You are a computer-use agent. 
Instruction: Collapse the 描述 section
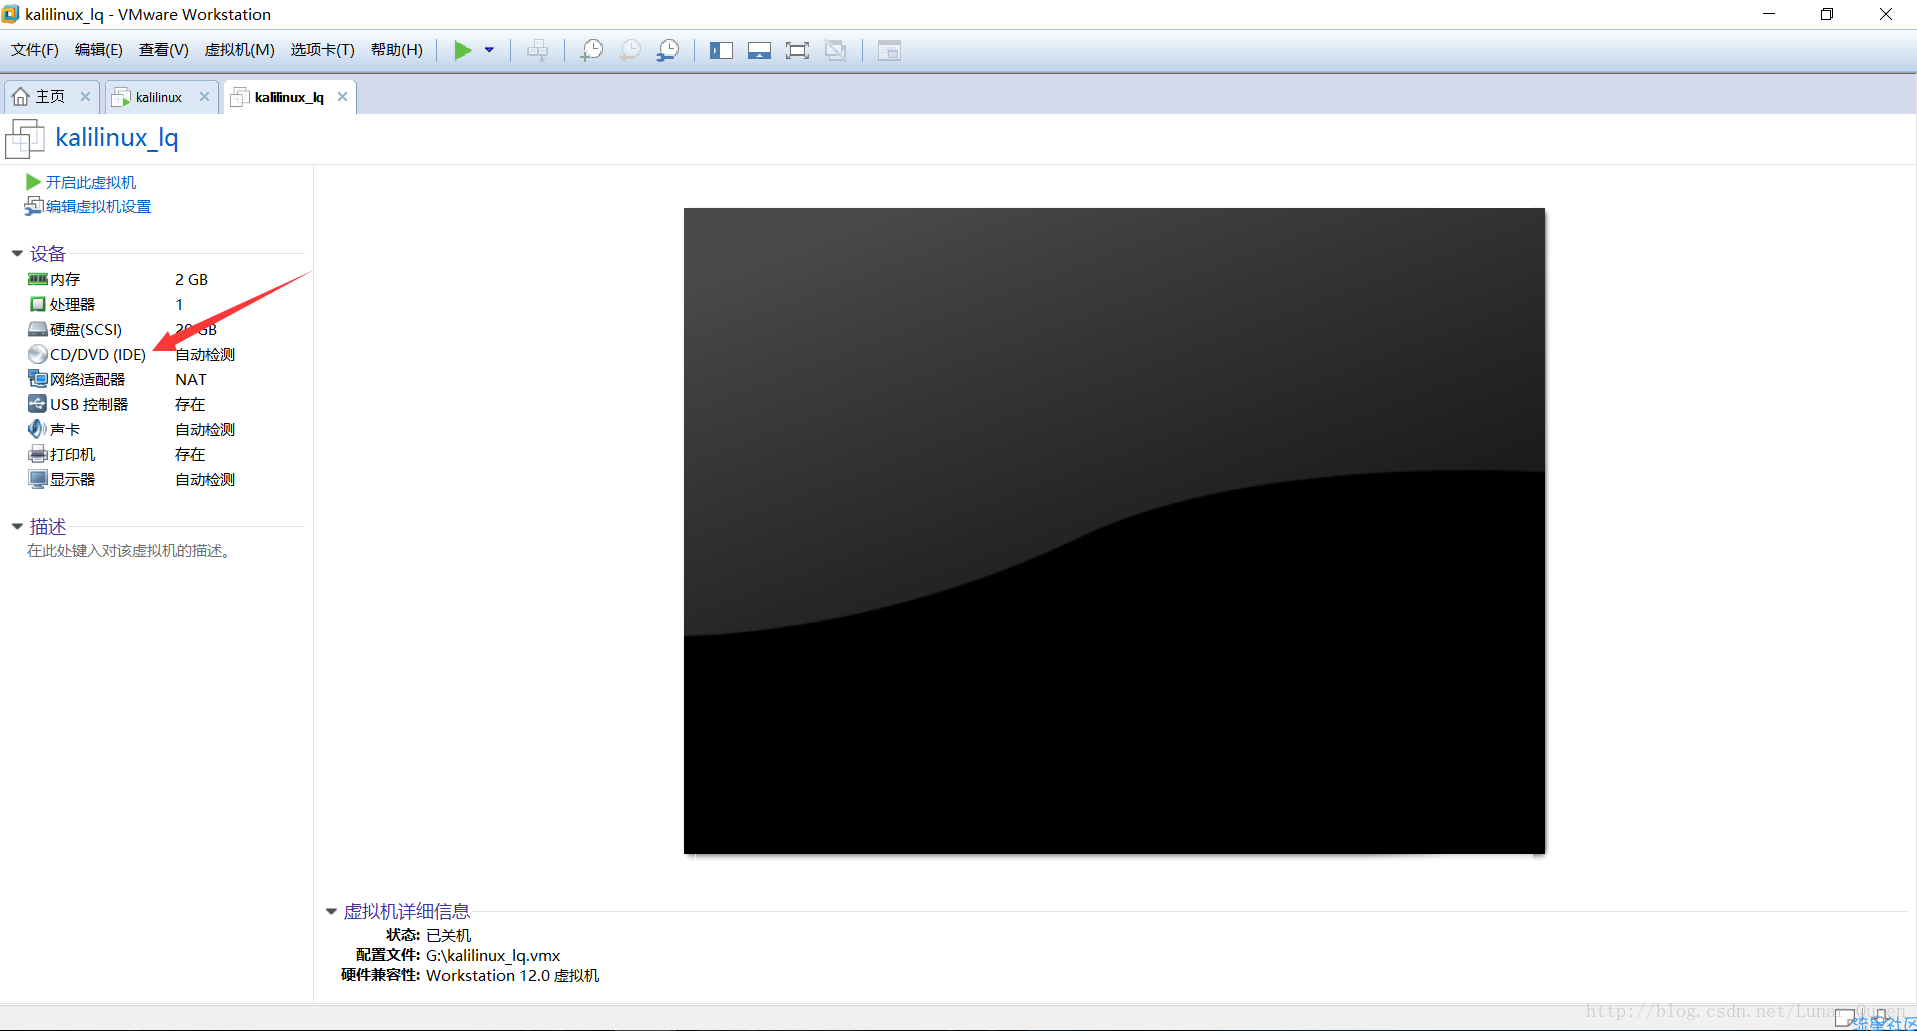pos(17,526)
